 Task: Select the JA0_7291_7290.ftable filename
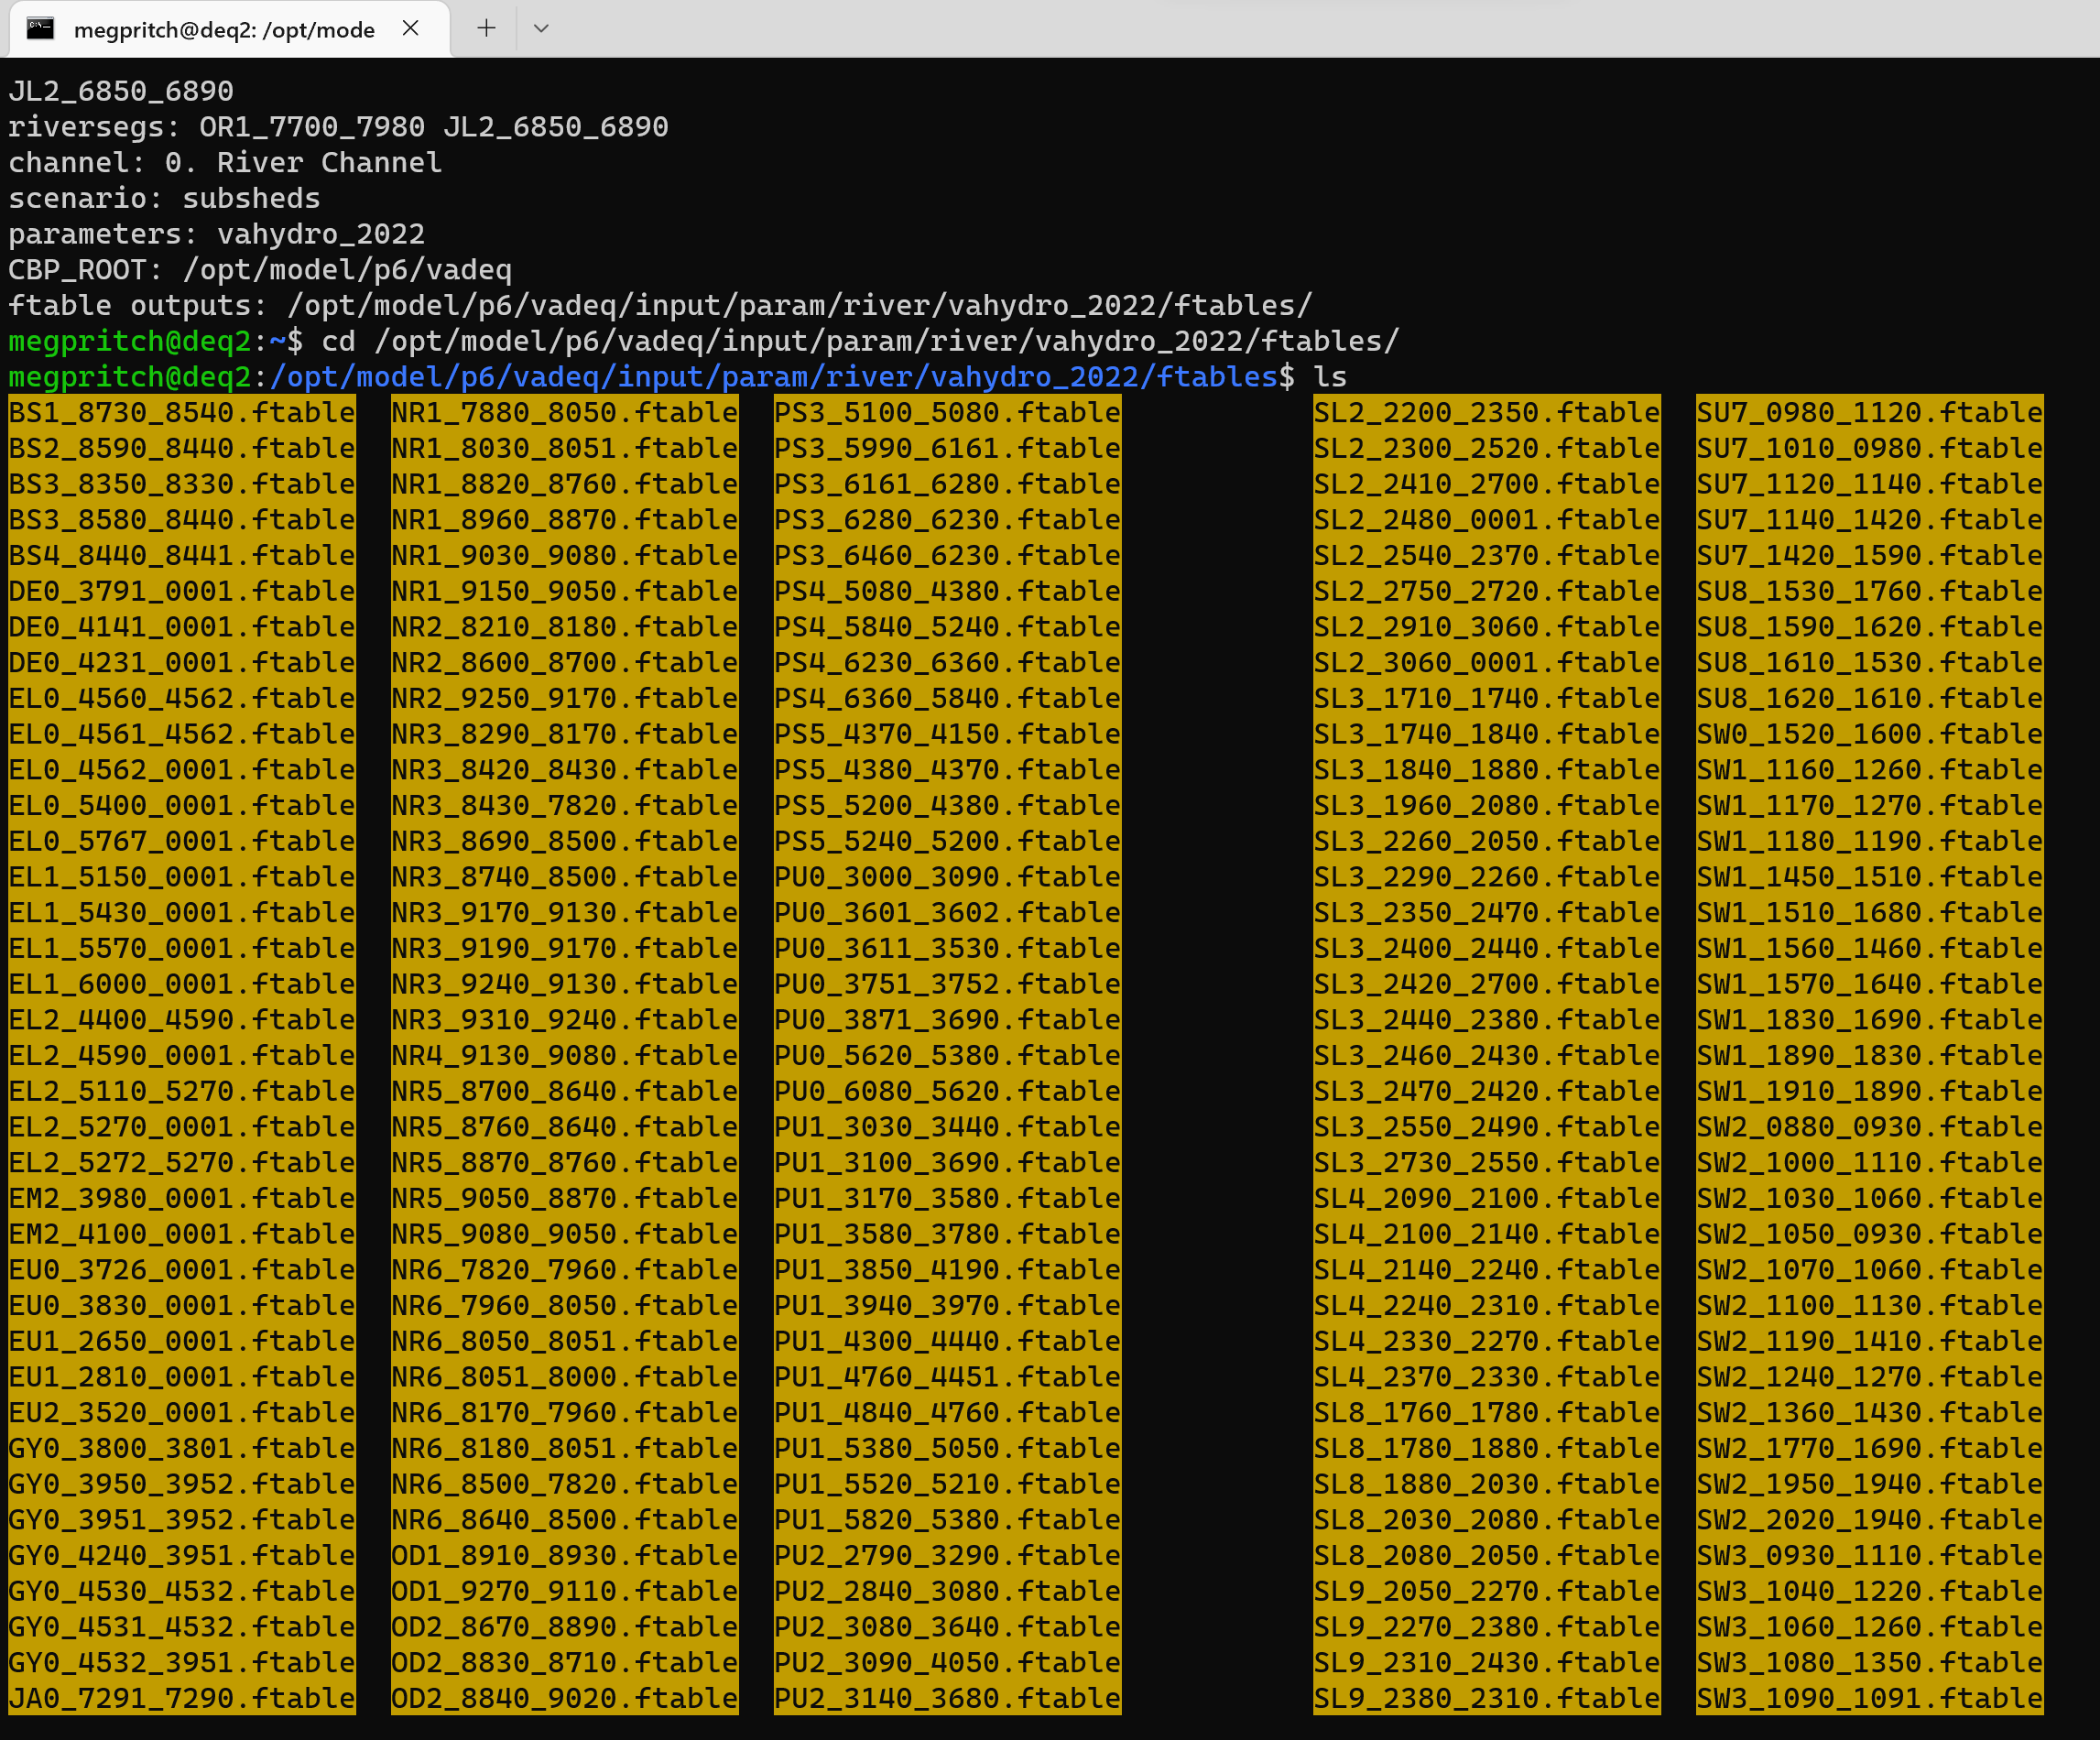click(x=180, y=1698)
